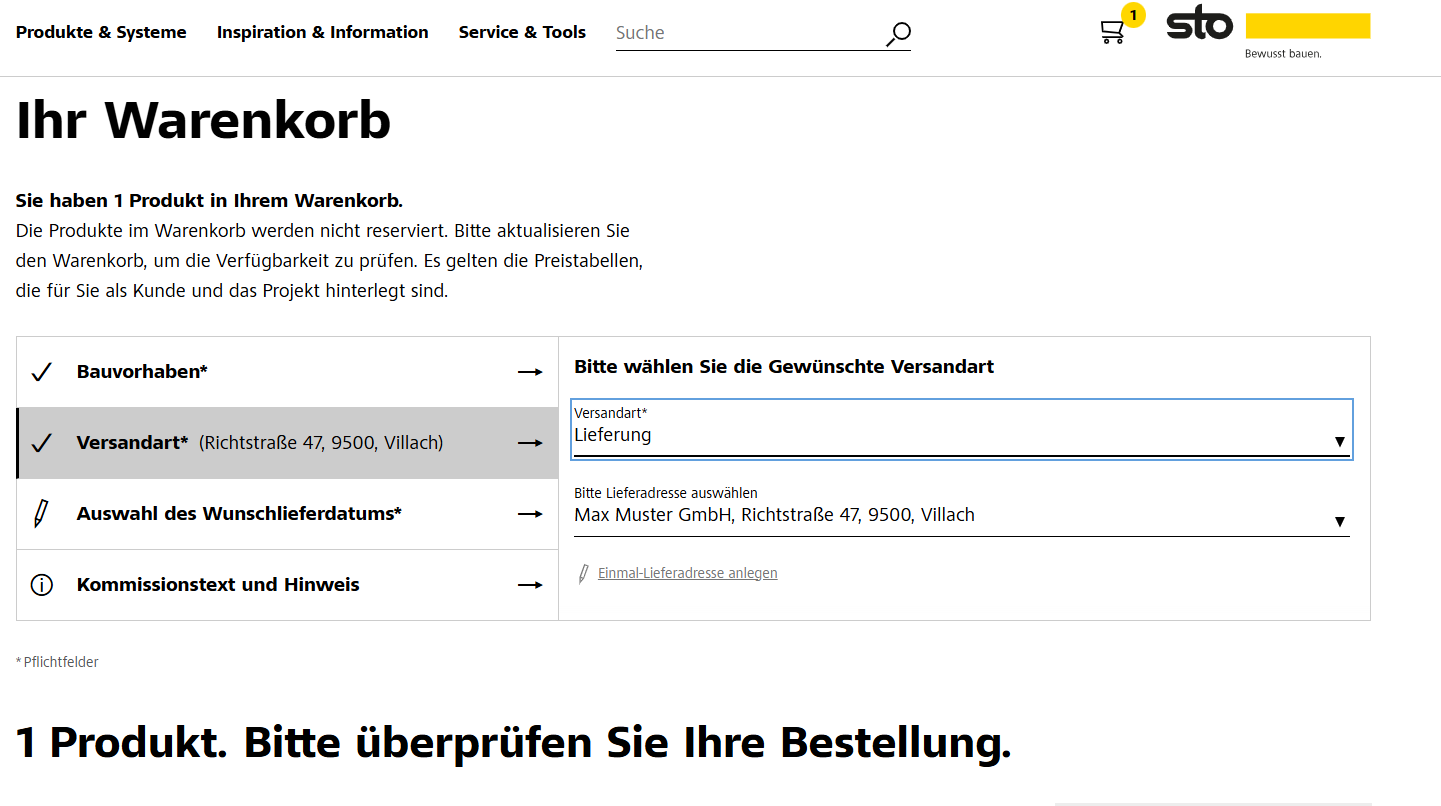This screenshot has height=806, width=1441.
Task: Open the shopping cart icon
Action: pyautogui.click(x=1112, y=33)
